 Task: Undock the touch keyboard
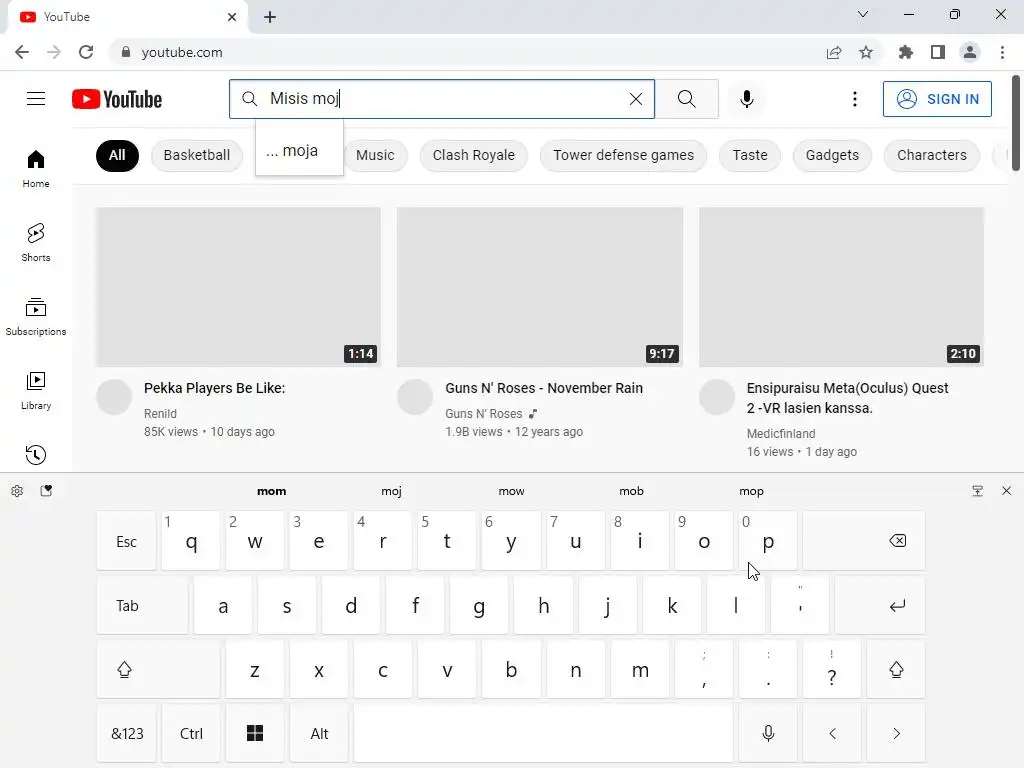[977, 491]
